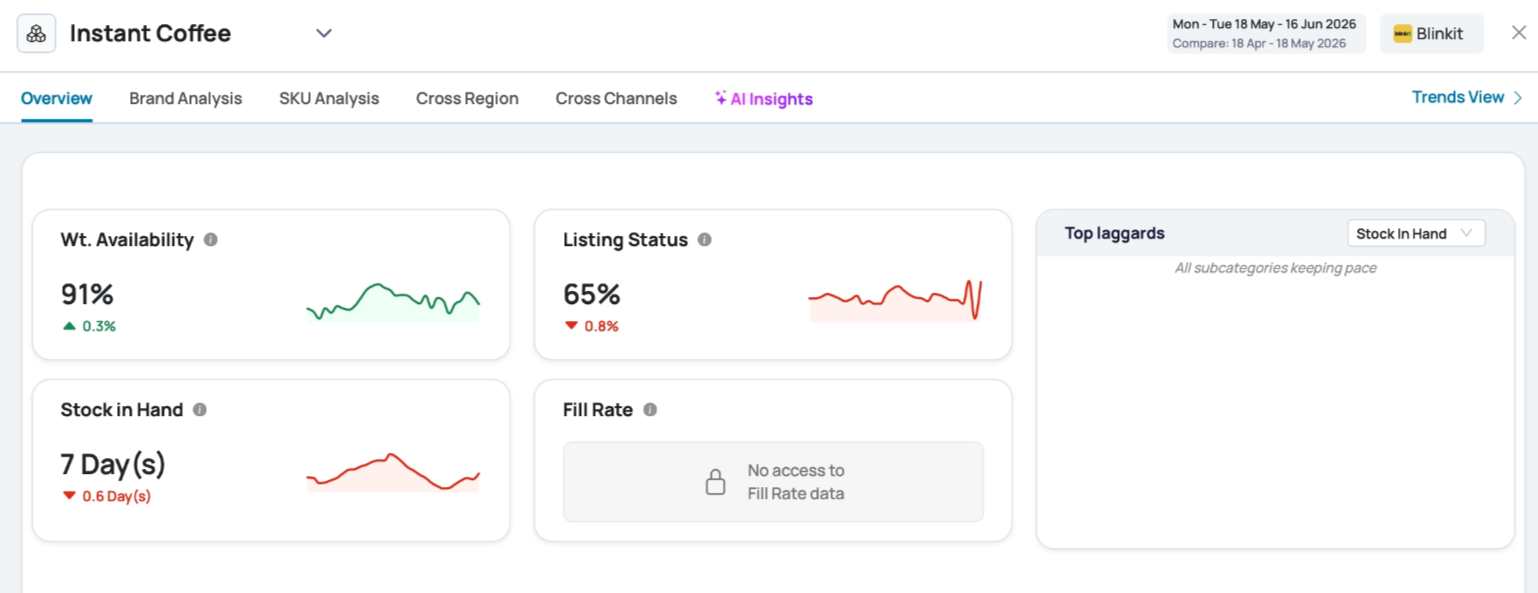Expand the Instant Coffee category dropdown arrow
This screenshot has height=593, width=1538.
click(323, 33)
